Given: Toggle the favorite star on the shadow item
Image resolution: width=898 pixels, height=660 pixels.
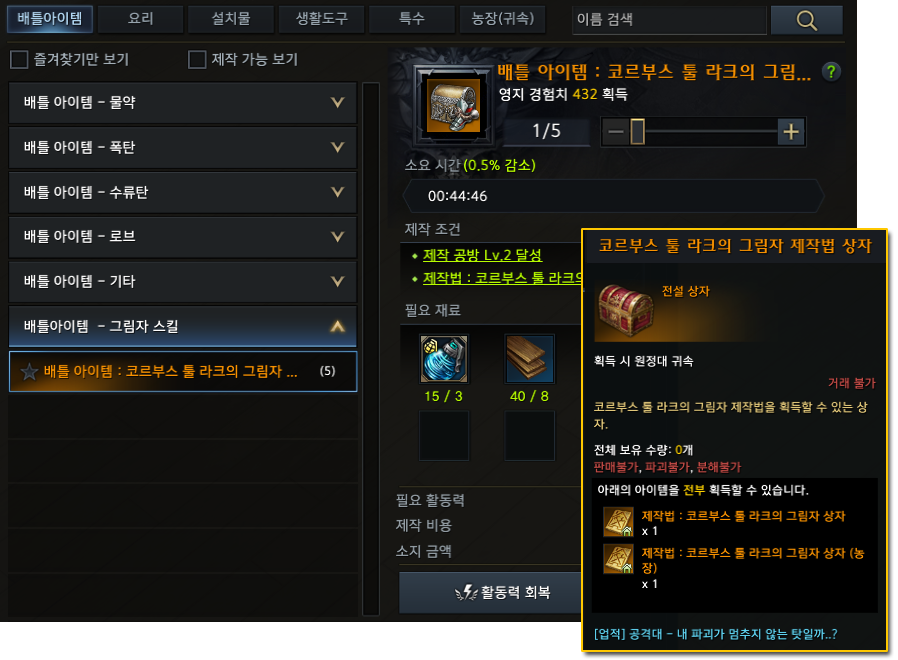Looking at the screenshot, I should tap(29, 372).
